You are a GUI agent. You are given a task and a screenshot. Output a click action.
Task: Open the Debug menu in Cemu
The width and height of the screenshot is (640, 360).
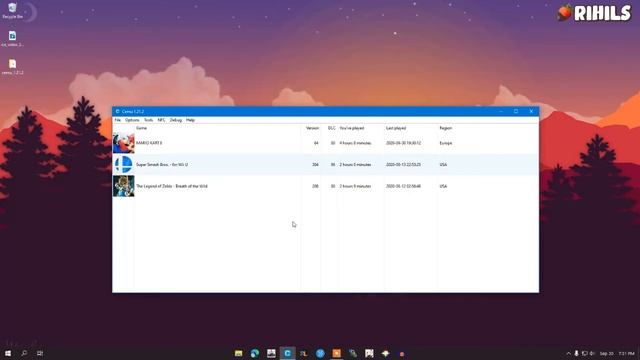[x=176, y=120]
